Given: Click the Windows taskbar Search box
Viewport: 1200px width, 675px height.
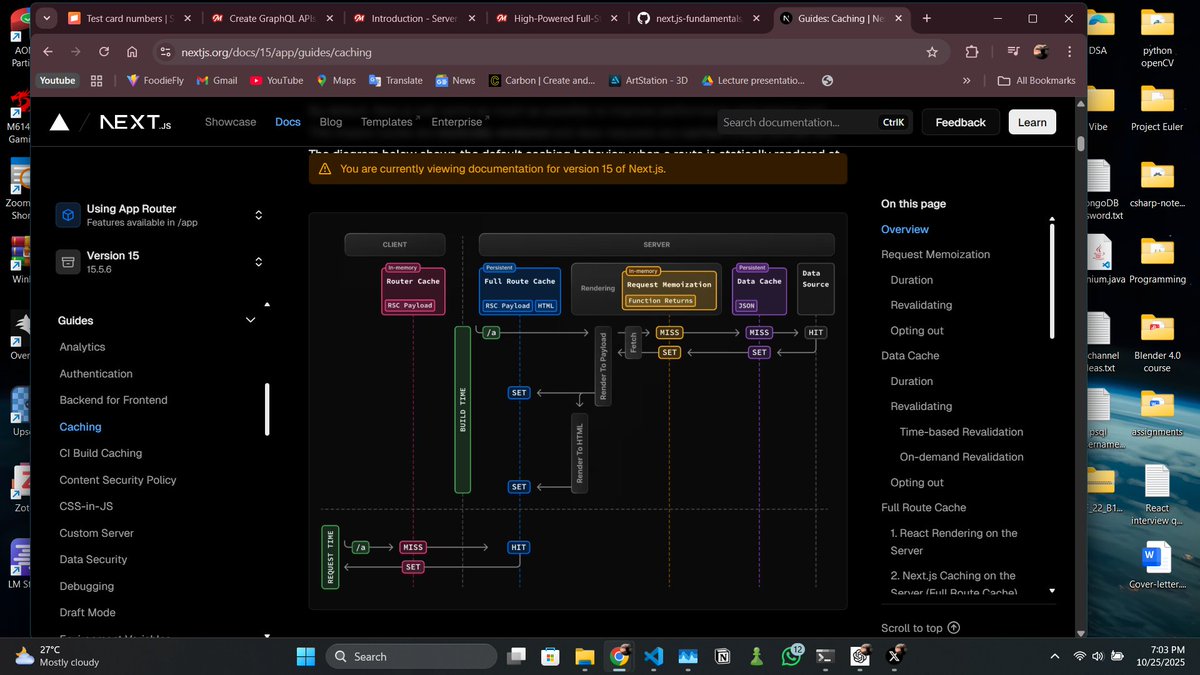Looking at the screenshot, I should click(x=411, y=657).
